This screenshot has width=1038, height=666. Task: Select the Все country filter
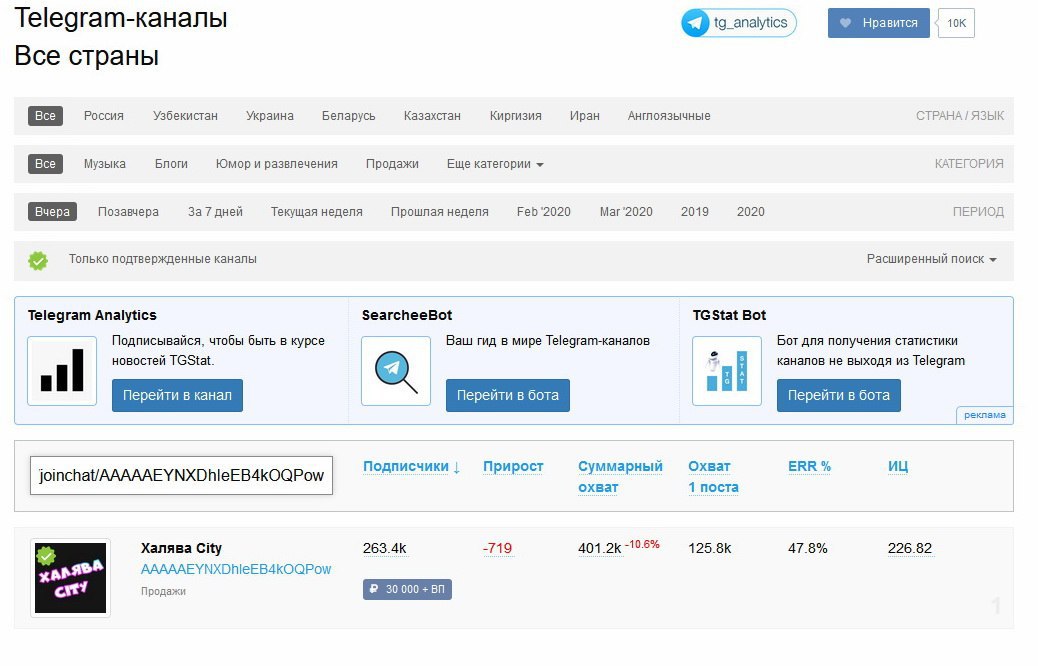pos(45,116)
